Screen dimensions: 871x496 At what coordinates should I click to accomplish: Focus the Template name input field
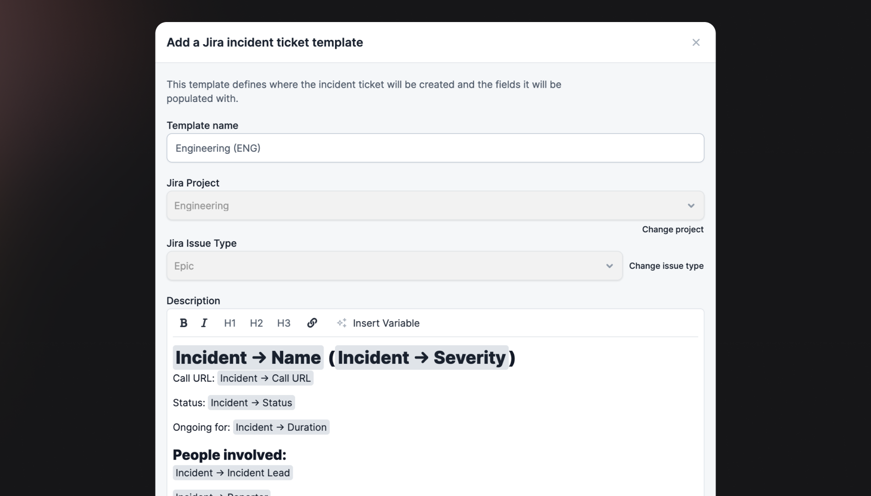[435, 148]
